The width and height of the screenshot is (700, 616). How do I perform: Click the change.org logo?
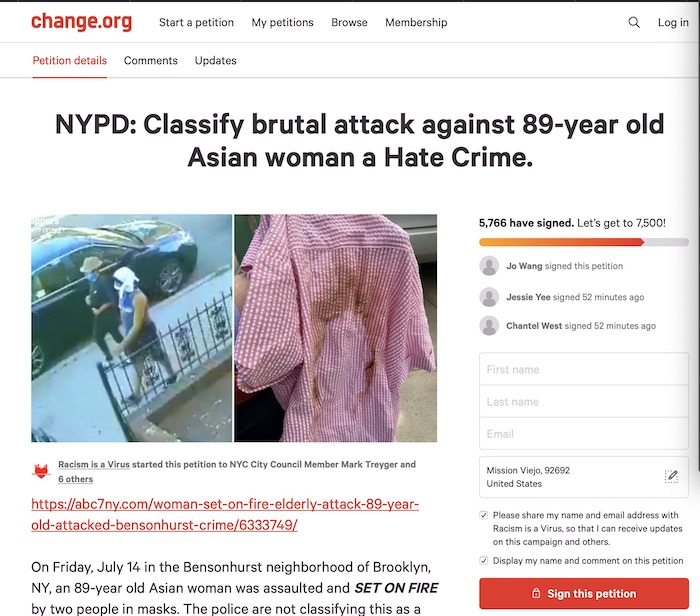tap(81, 21)
